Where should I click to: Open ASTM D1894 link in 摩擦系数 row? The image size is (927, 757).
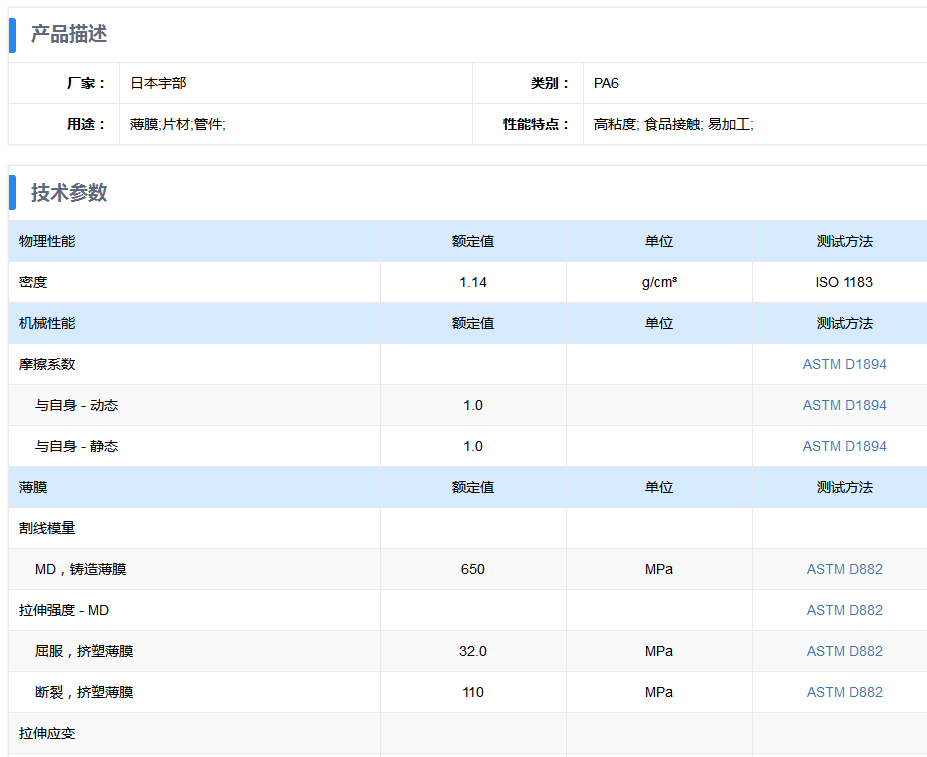coord(844,364)
